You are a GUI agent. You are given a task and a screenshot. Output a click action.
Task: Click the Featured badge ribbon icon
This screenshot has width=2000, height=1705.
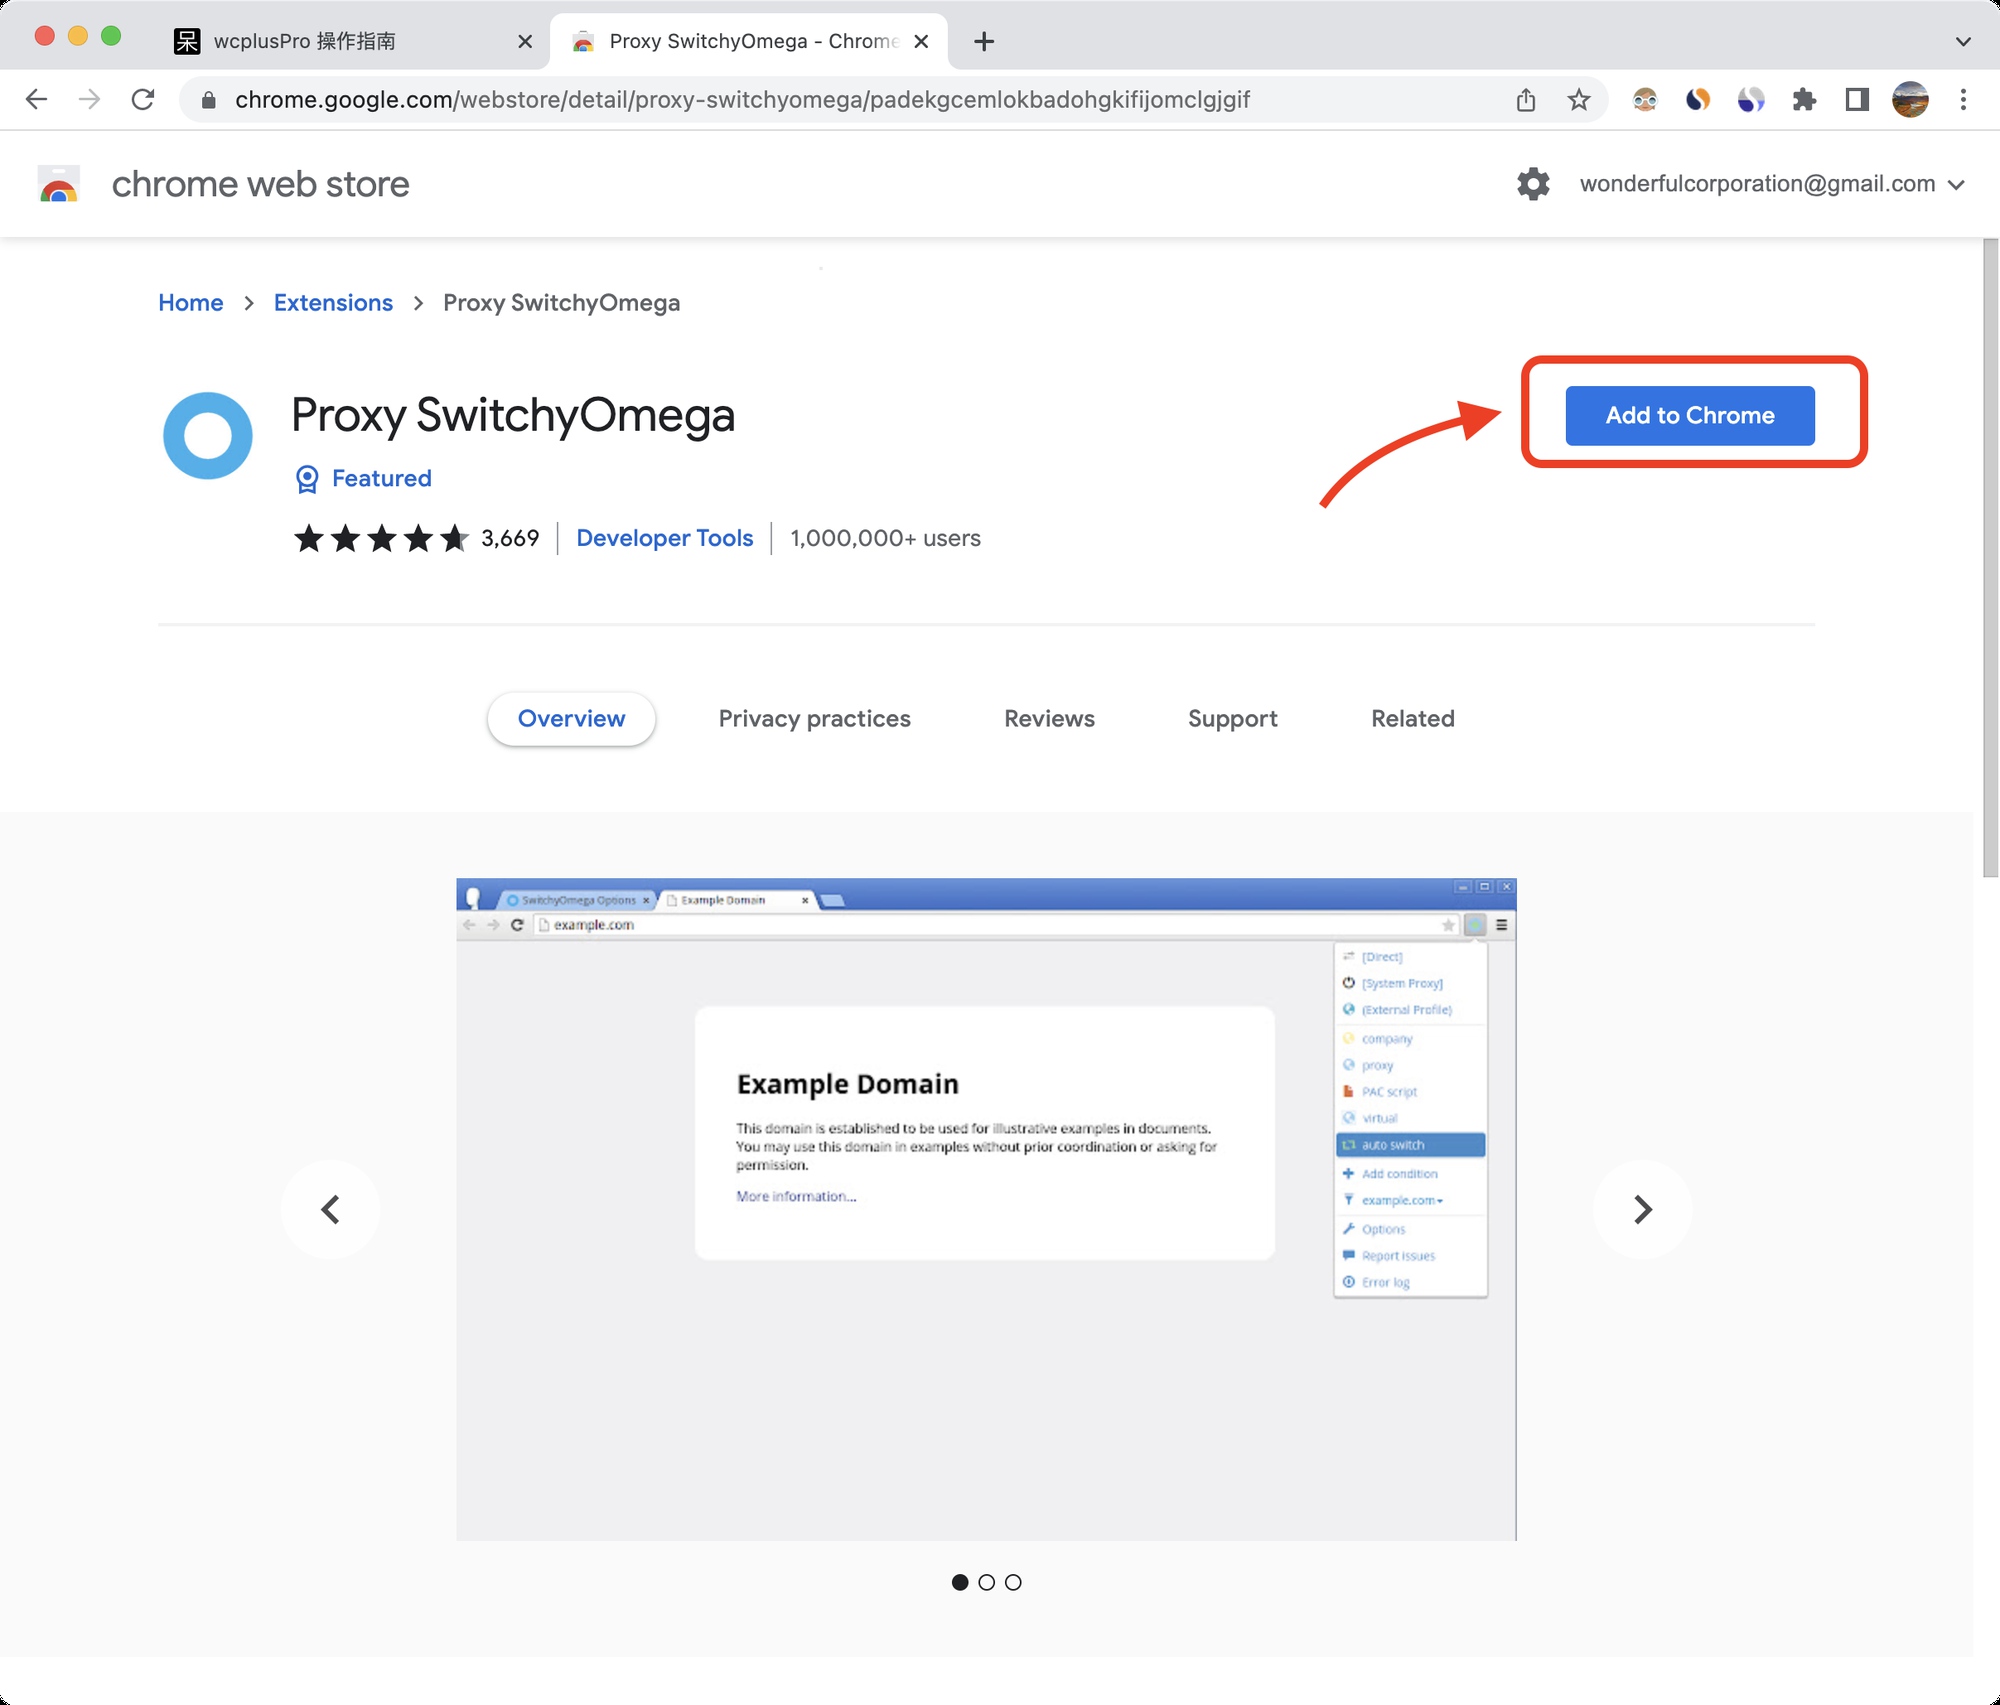point(307,479)
